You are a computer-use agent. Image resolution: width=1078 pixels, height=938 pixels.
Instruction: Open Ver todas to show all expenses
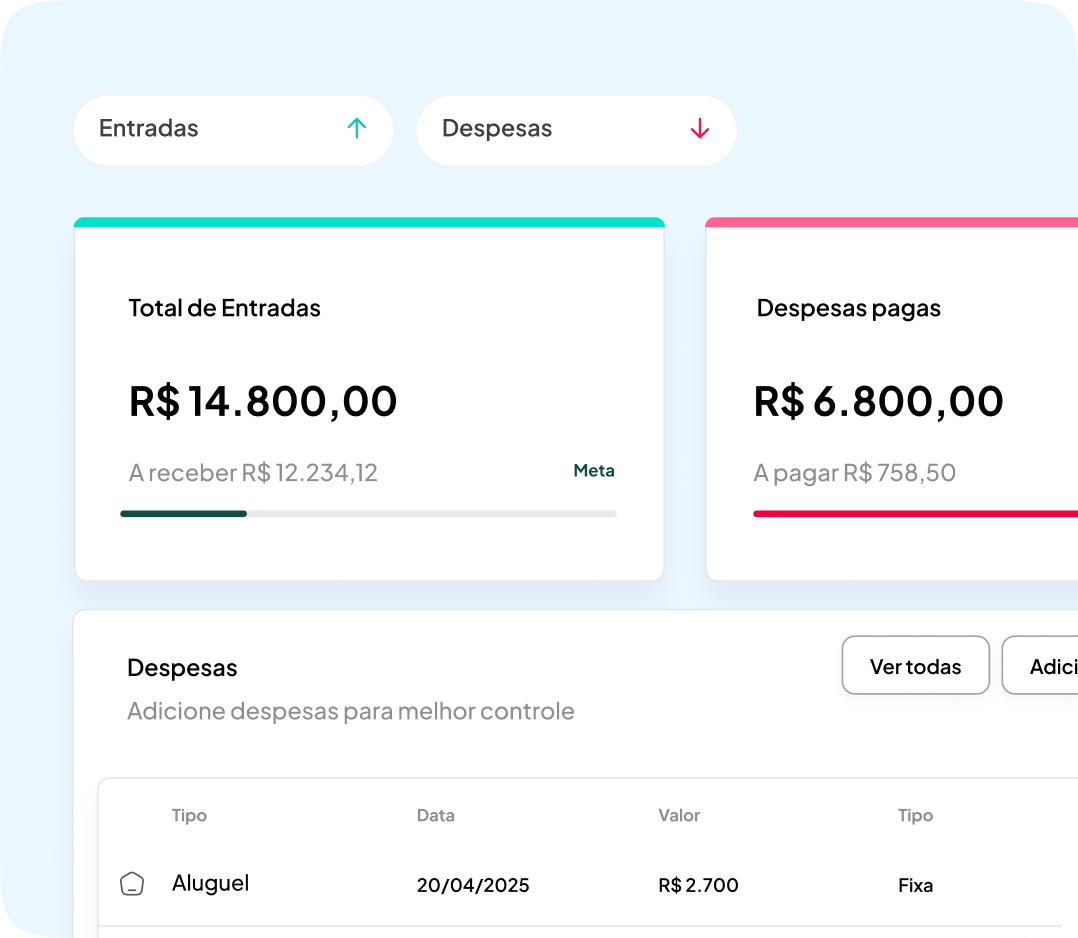915,665
